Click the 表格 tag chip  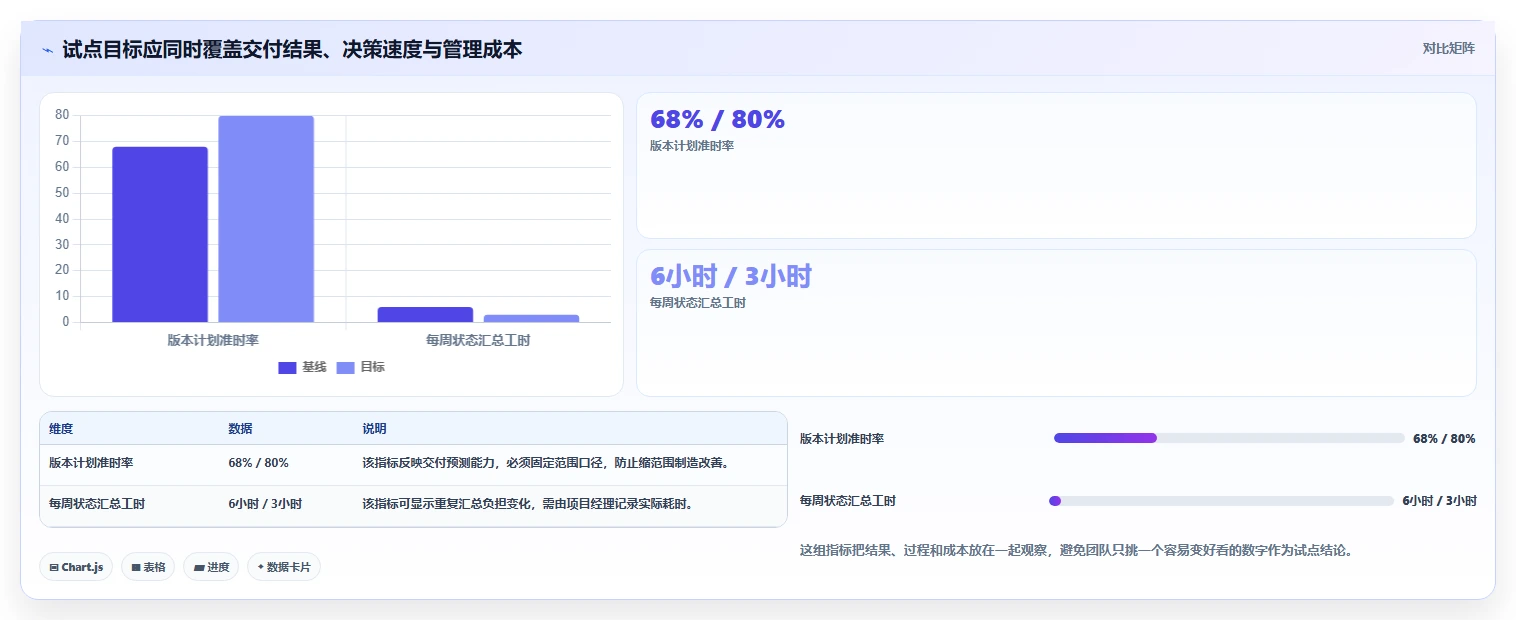(148, 567)
